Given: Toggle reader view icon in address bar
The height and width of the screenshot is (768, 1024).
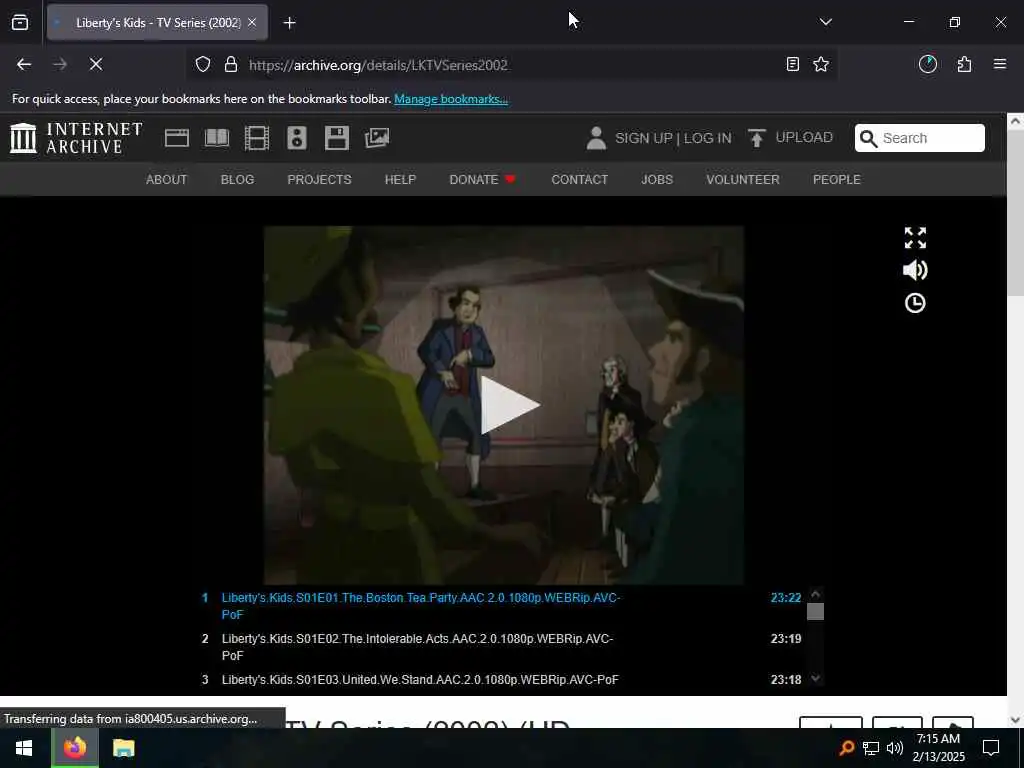Looking at the screenshot, I should (793, 64).
